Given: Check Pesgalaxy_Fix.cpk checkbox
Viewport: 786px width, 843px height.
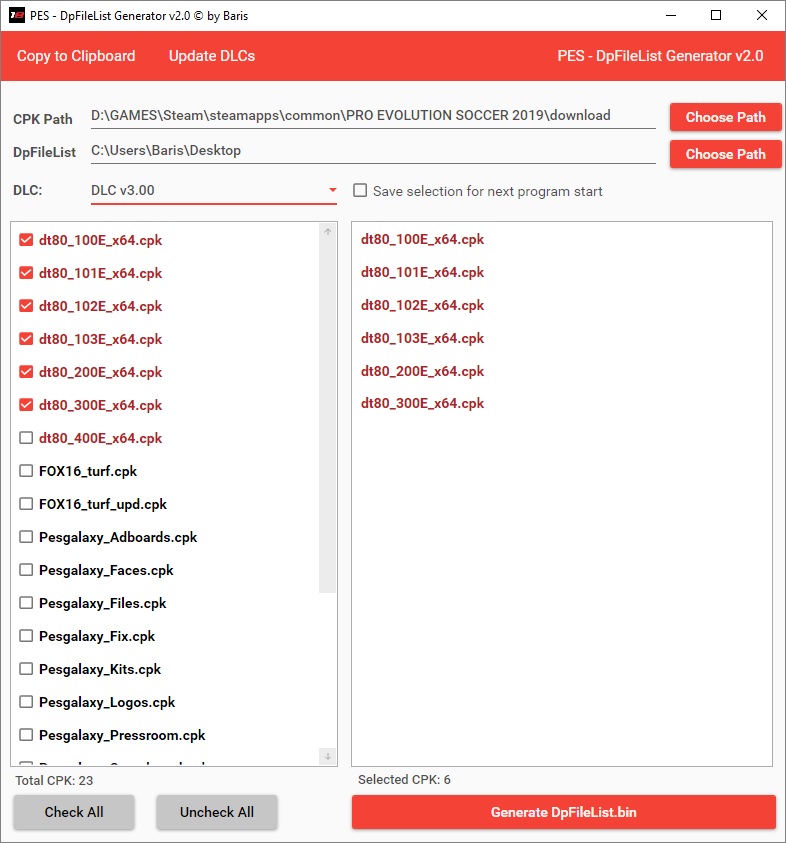Looking at the screenshot, I should (x=26, y=636).
